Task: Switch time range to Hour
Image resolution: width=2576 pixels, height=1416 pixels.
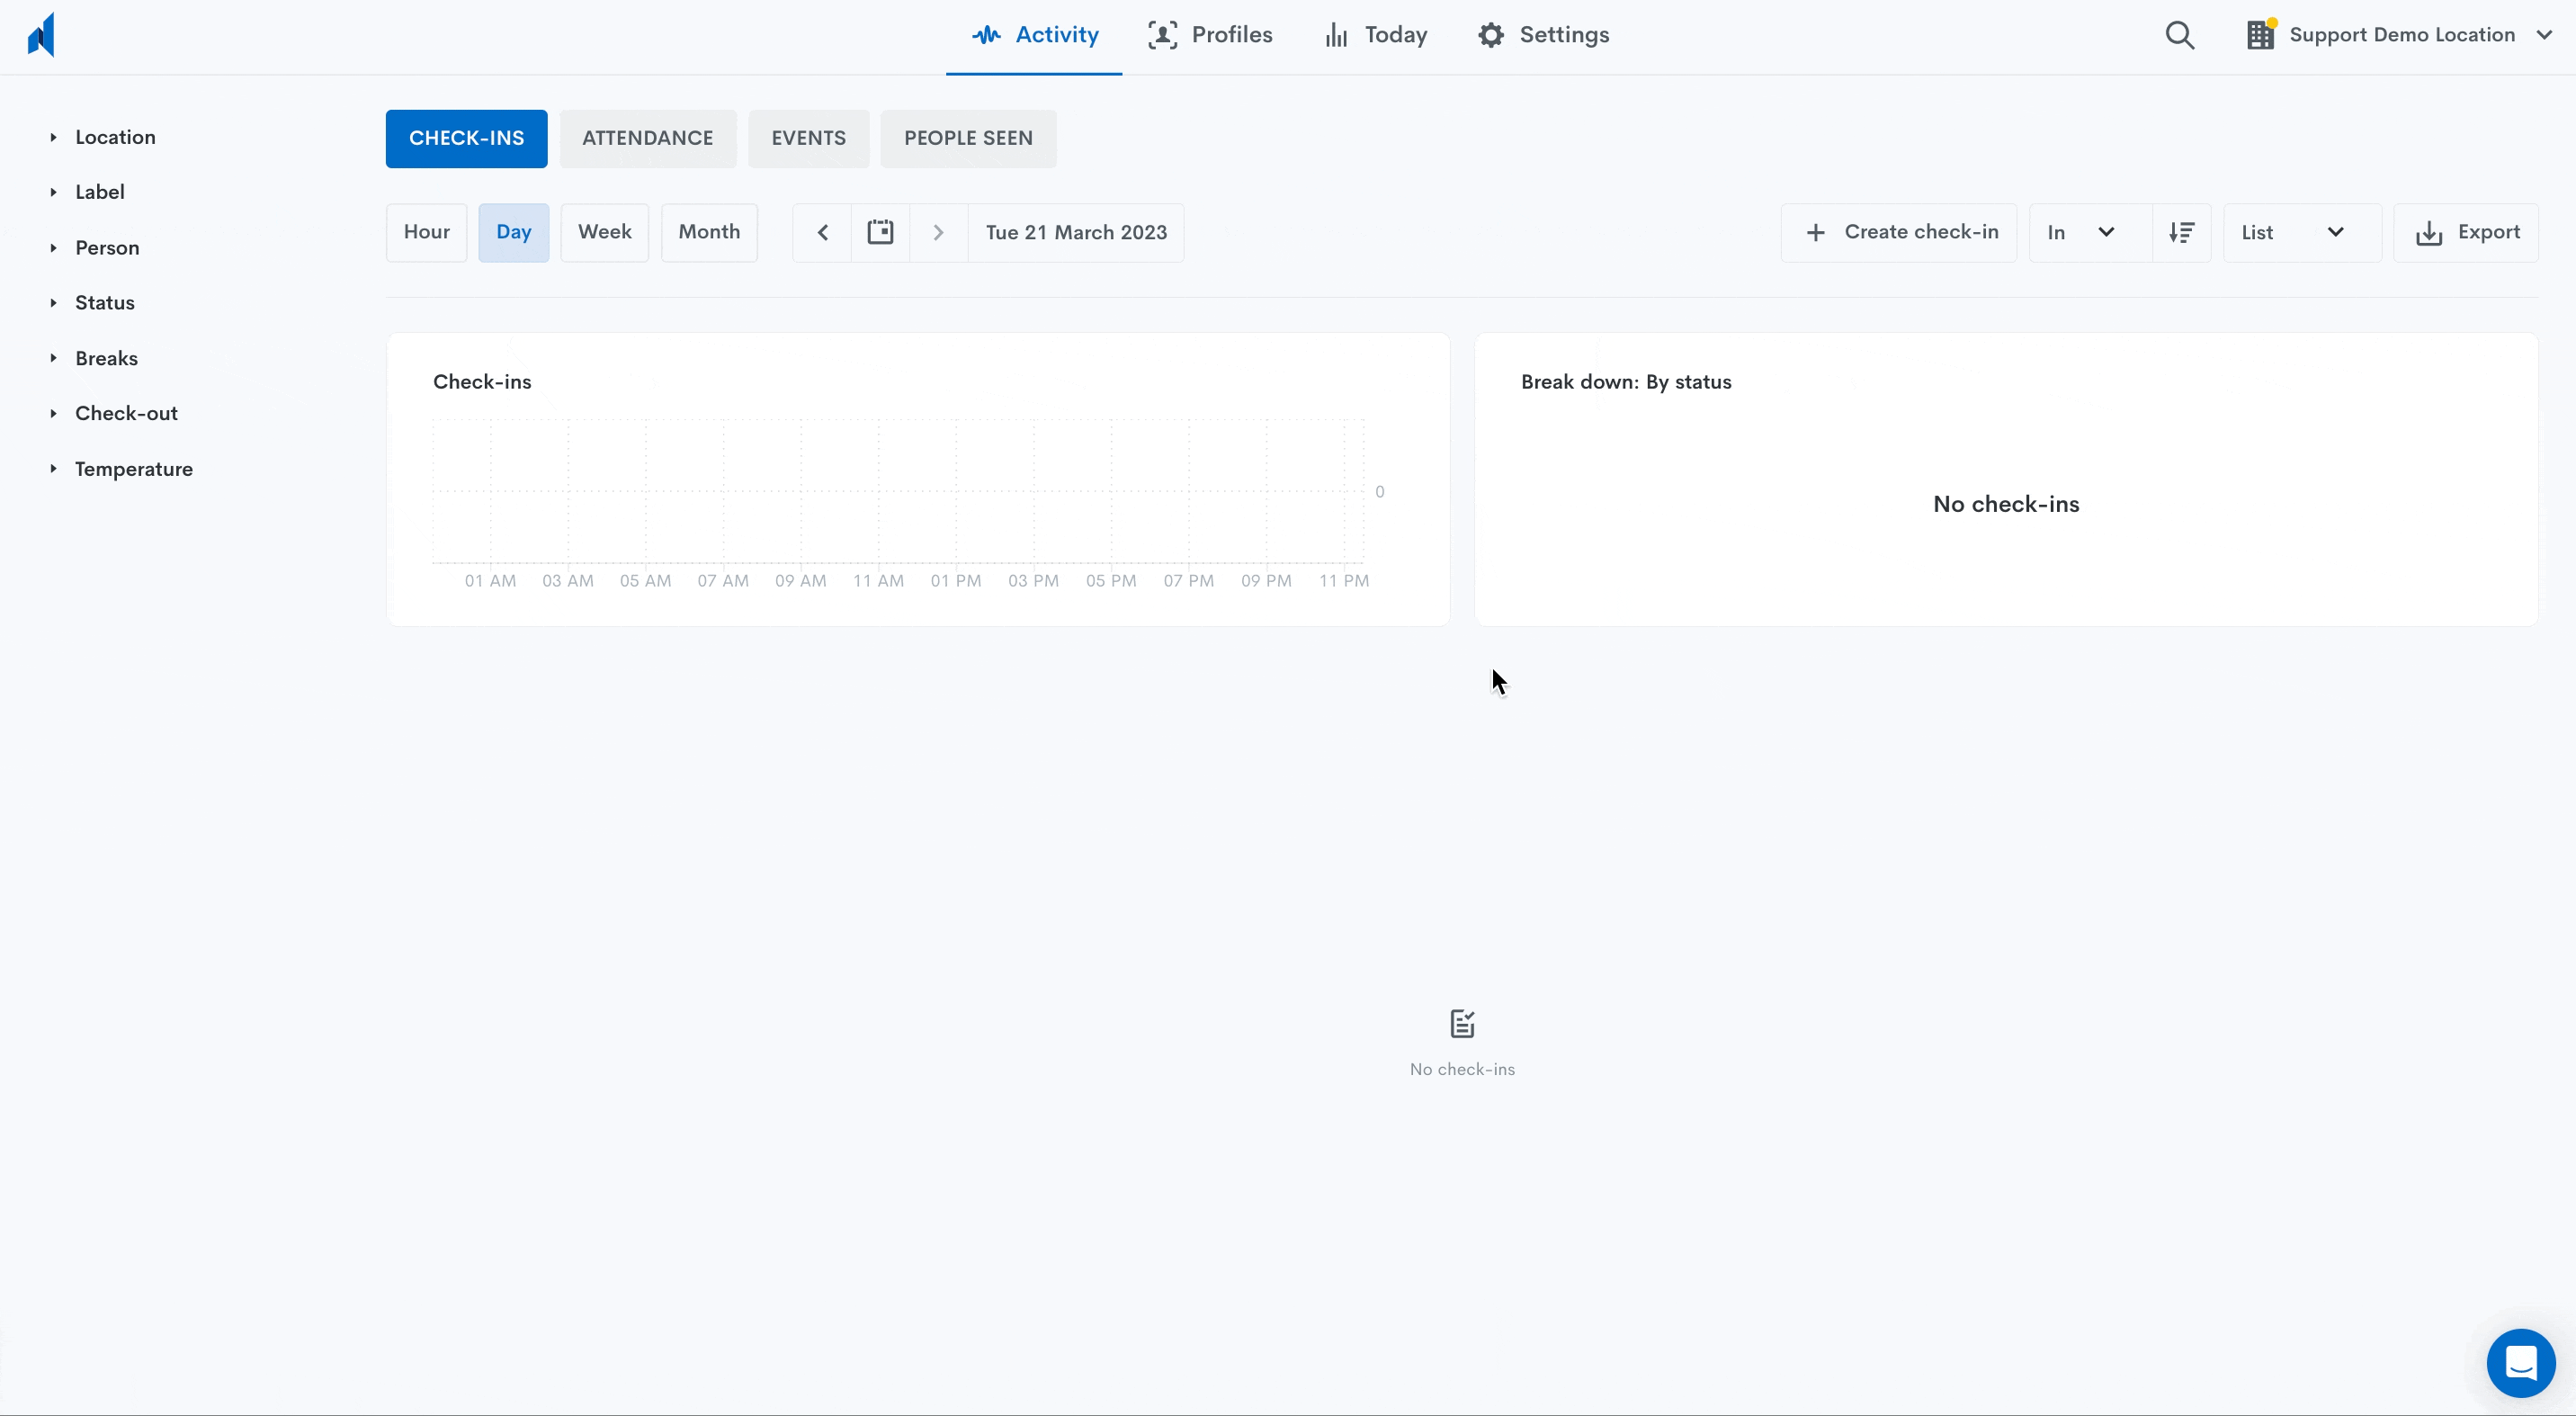Action: [427, 233]
